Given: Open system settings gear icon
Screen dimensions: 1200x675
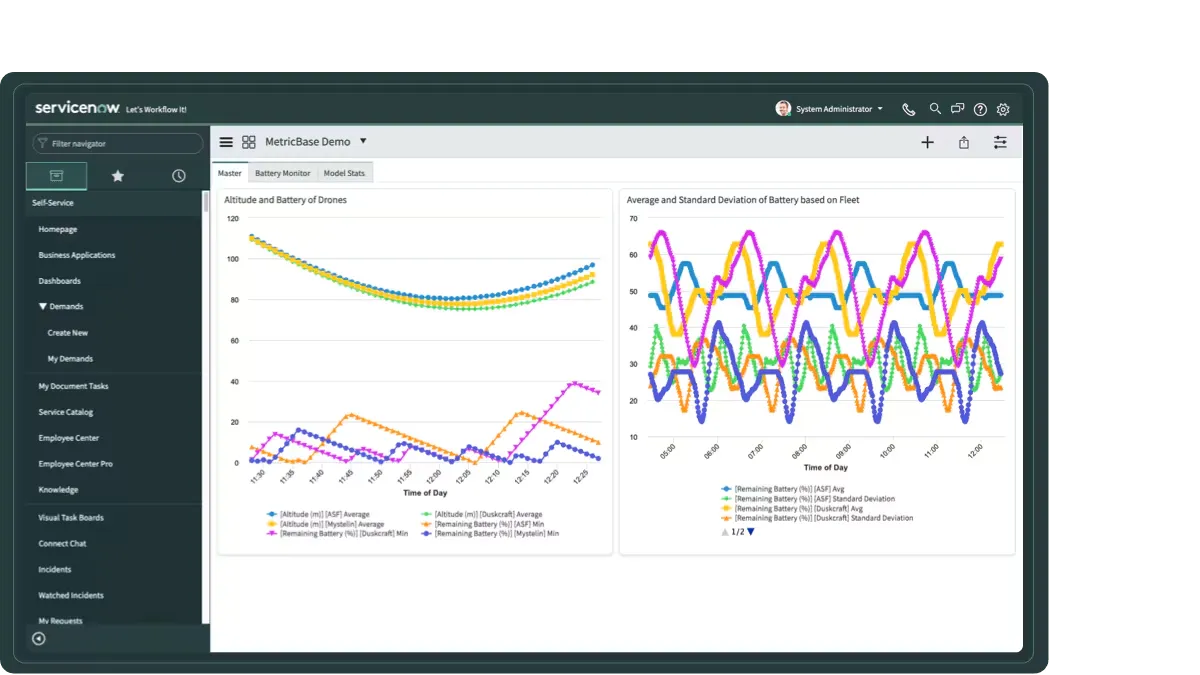Looking at the screenshot, I should click(1003, 109).
